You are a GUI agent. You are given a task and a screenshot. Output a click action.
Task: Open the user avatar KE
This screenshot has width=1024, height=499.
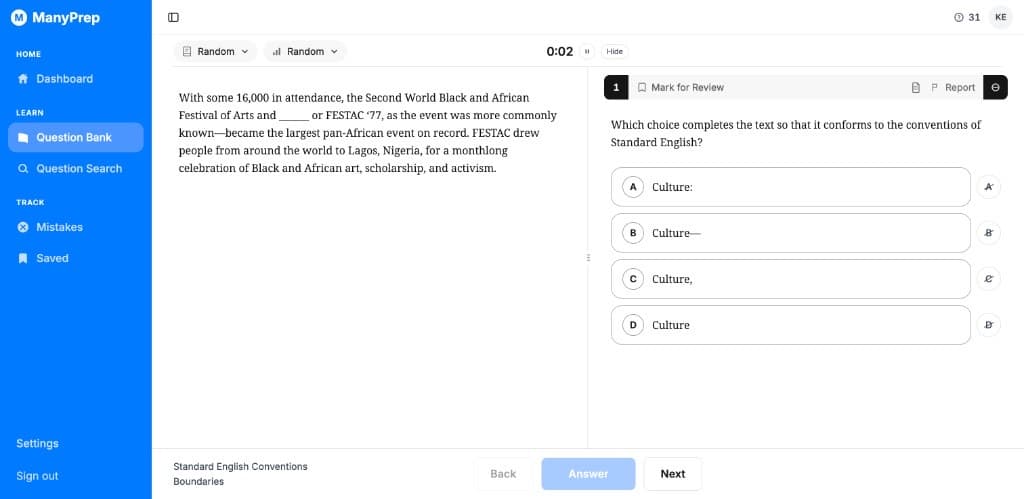(x=1000, y=18)
